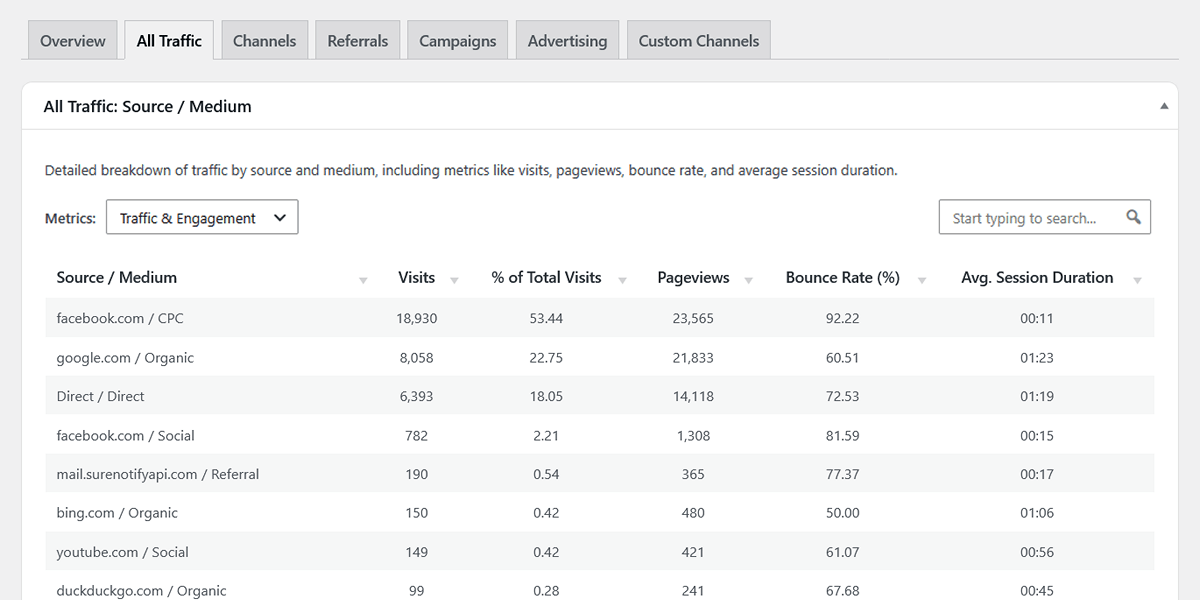Click the Metrics label
Screen dimensions: 1200x600
pos(71,218)
